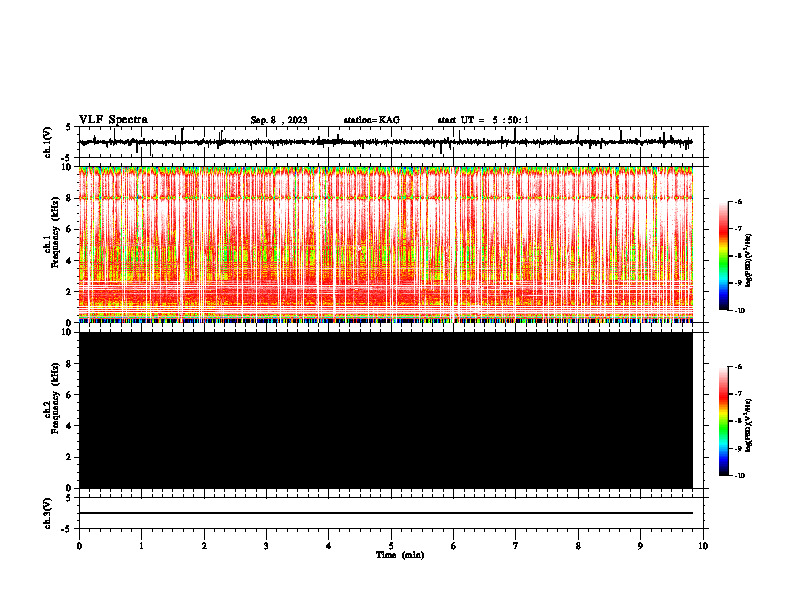Click time axis tick label "3"
Viewport: 792px width, 612px height.
[266, 546]
